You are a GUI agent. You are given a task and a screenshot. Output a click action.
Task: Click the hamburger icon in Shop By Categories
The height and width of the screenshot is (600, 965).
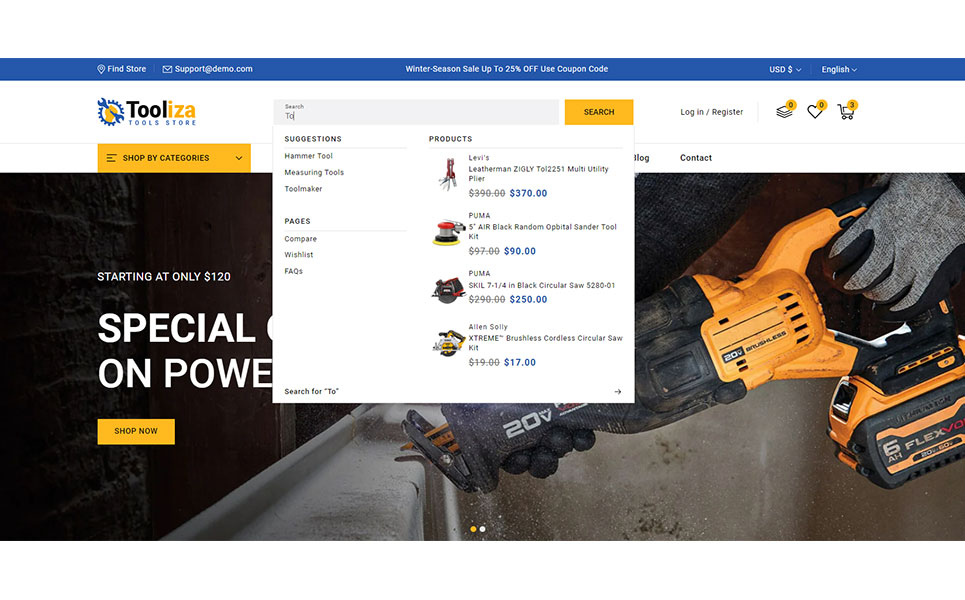click(111, 158)
